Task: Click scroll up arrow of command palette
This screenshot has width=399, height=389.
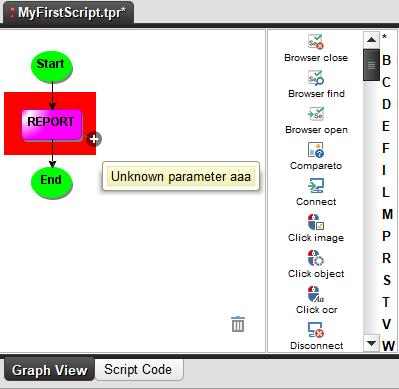Action: click(371, 40)
